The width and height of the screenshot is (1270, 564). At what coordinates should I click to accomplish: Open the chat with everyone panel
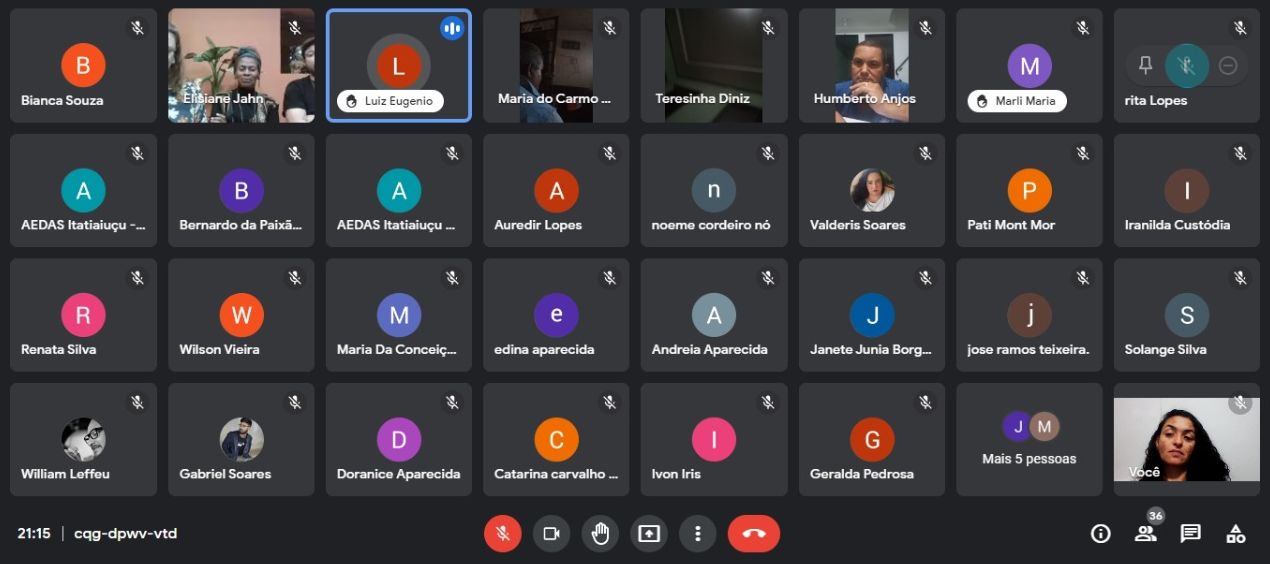[1190, 533]
